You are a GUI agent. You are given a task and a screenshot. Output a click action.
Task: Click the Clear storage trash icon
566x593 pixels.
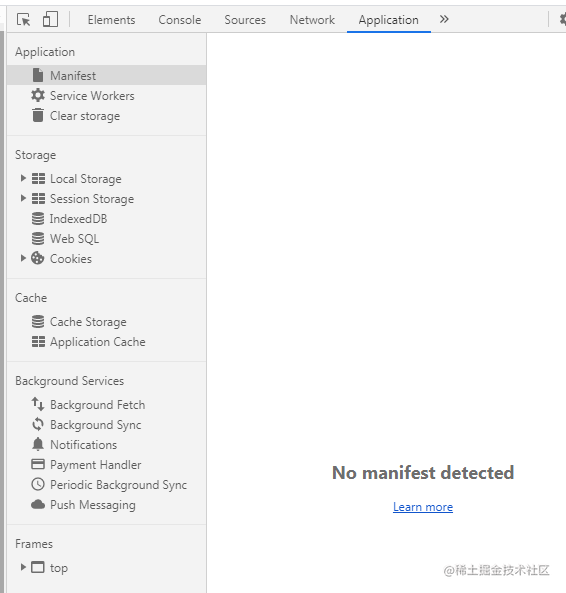click(x=38, y=115)
